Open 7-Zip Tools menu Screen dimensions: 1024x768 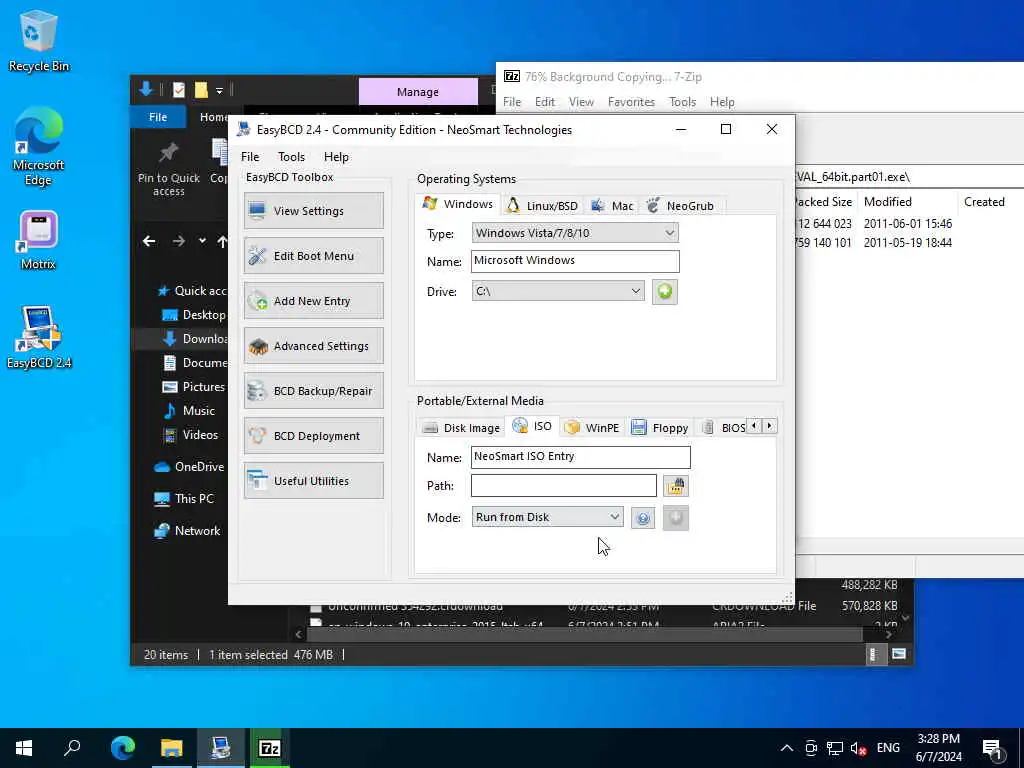[x=682, y=102]
